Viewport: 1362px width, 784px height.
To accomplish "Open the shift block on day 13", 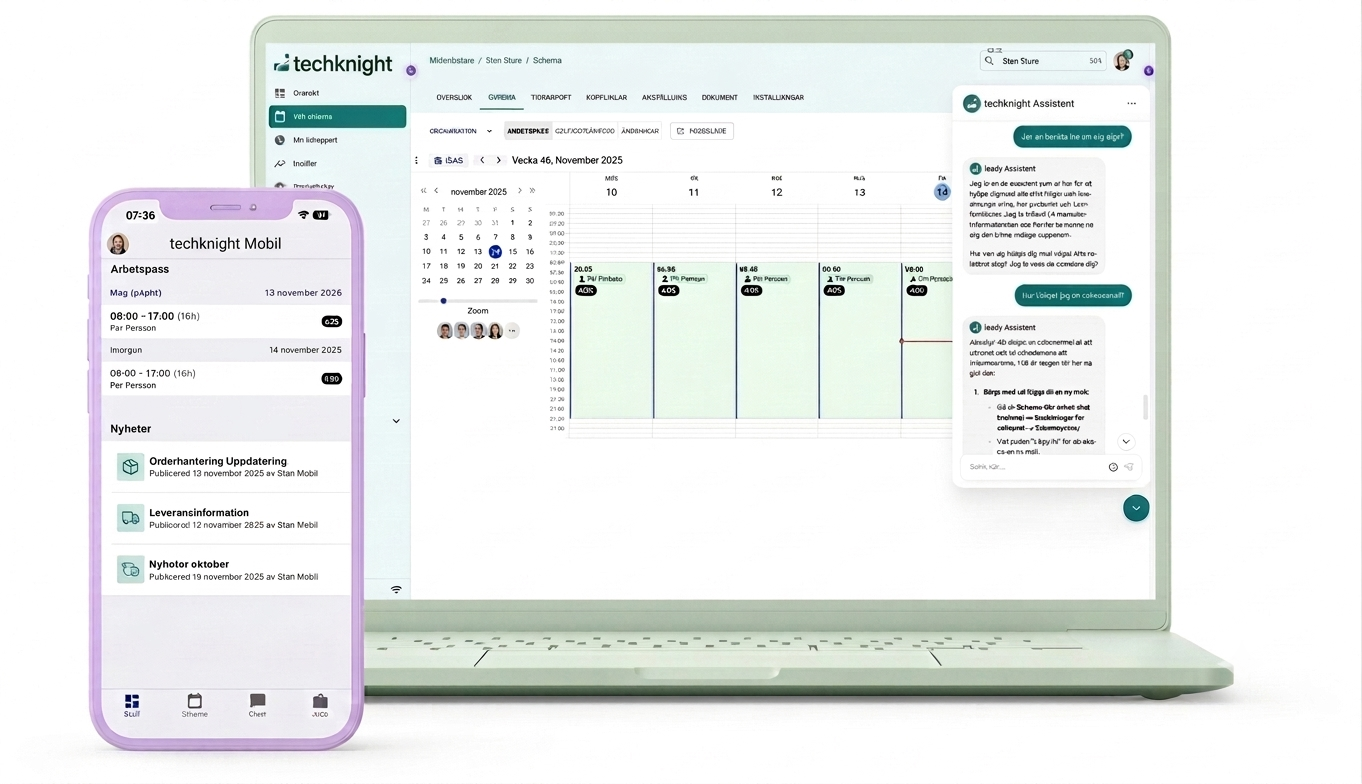I will point(860,340).
